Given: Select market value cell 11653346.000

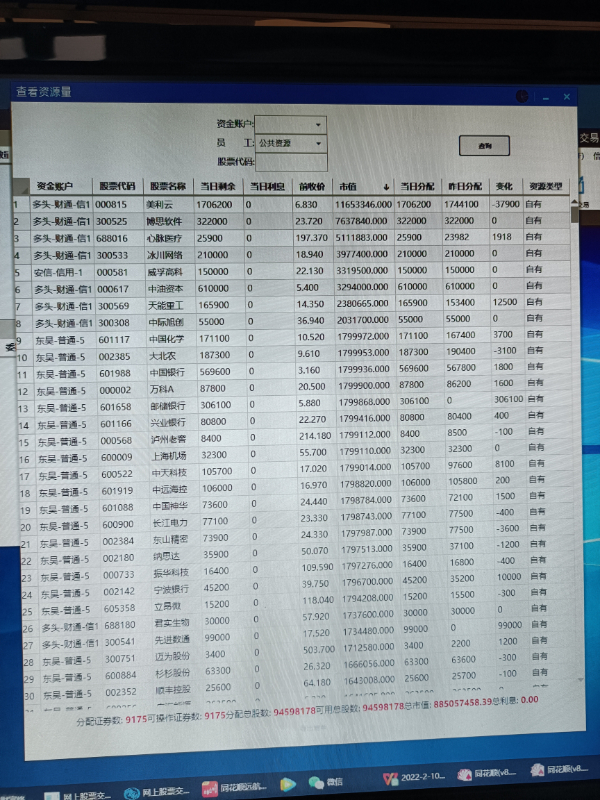Looking at the screenshot, I should 363,205.
